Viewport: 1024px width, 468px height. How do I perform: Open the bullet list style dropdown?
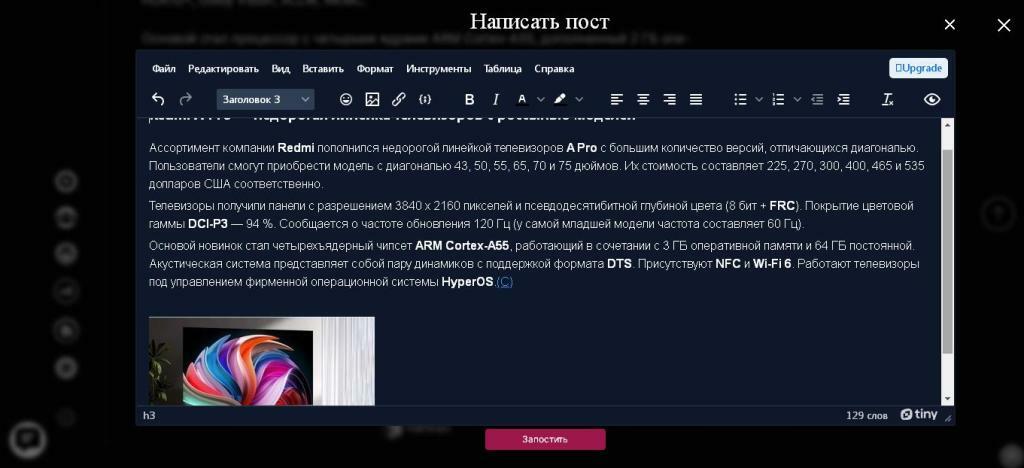[759, 99]
